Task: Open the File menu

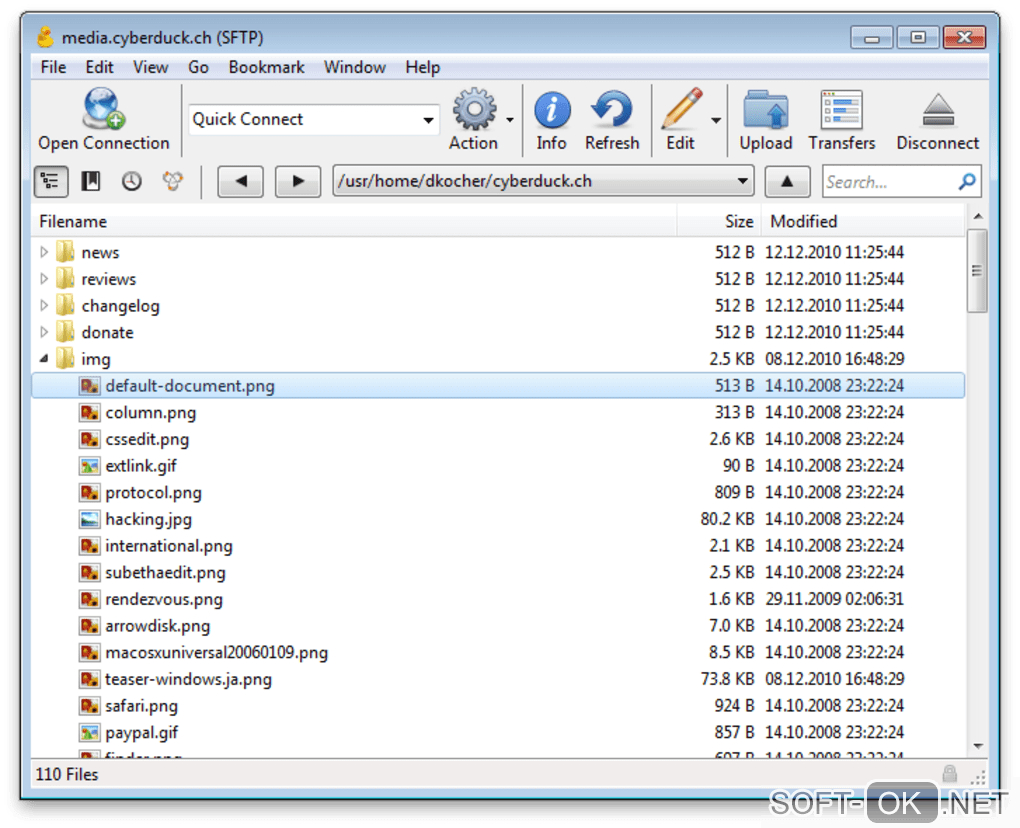Action: click(x=53, y=67)
